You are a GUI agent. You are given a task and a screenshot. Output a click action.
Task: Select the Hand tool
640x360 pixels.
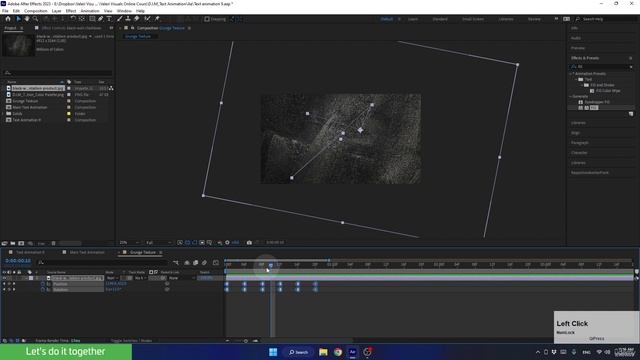(x=27, y=19)
